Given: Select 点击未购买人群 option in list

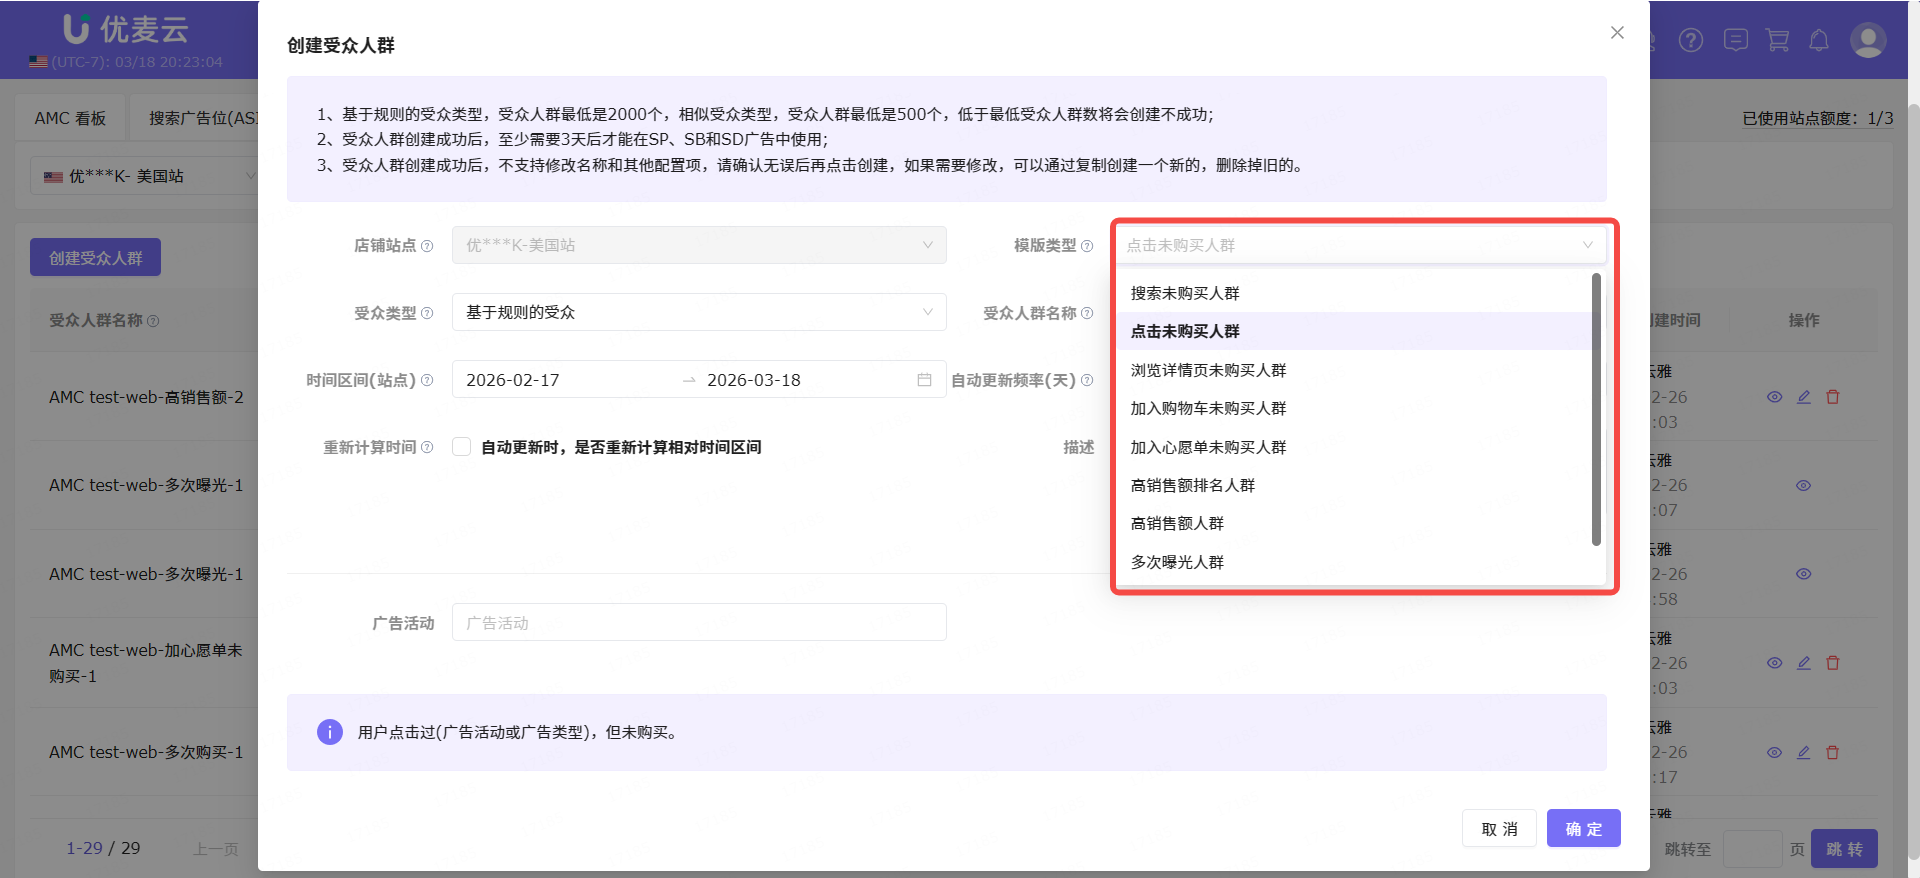Looking at the screenshot, I should coord(1354,331).
